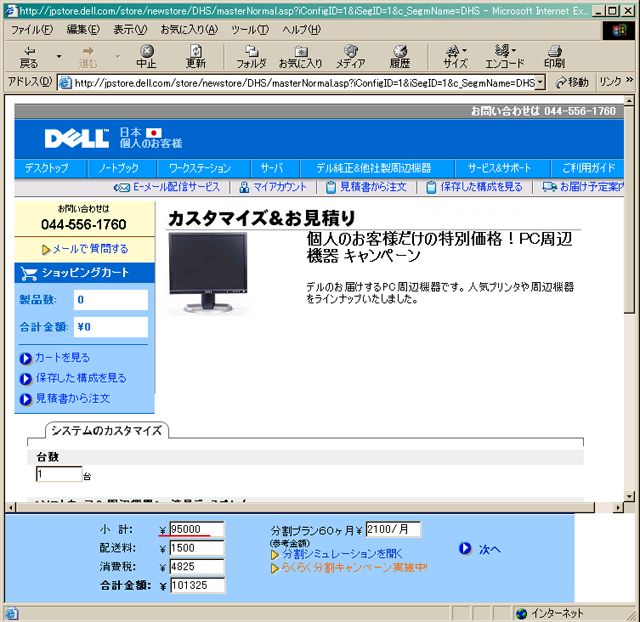Open the address bar dropdown arrow
640x622 pixels.
540,83
